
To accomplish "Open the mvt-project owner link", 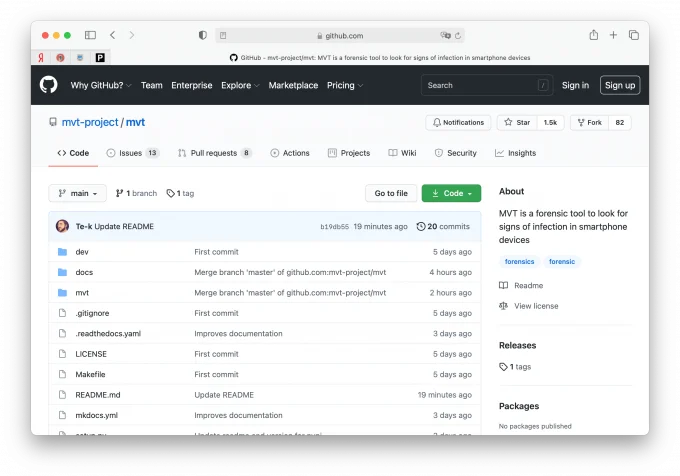I will tap(90, 123).
